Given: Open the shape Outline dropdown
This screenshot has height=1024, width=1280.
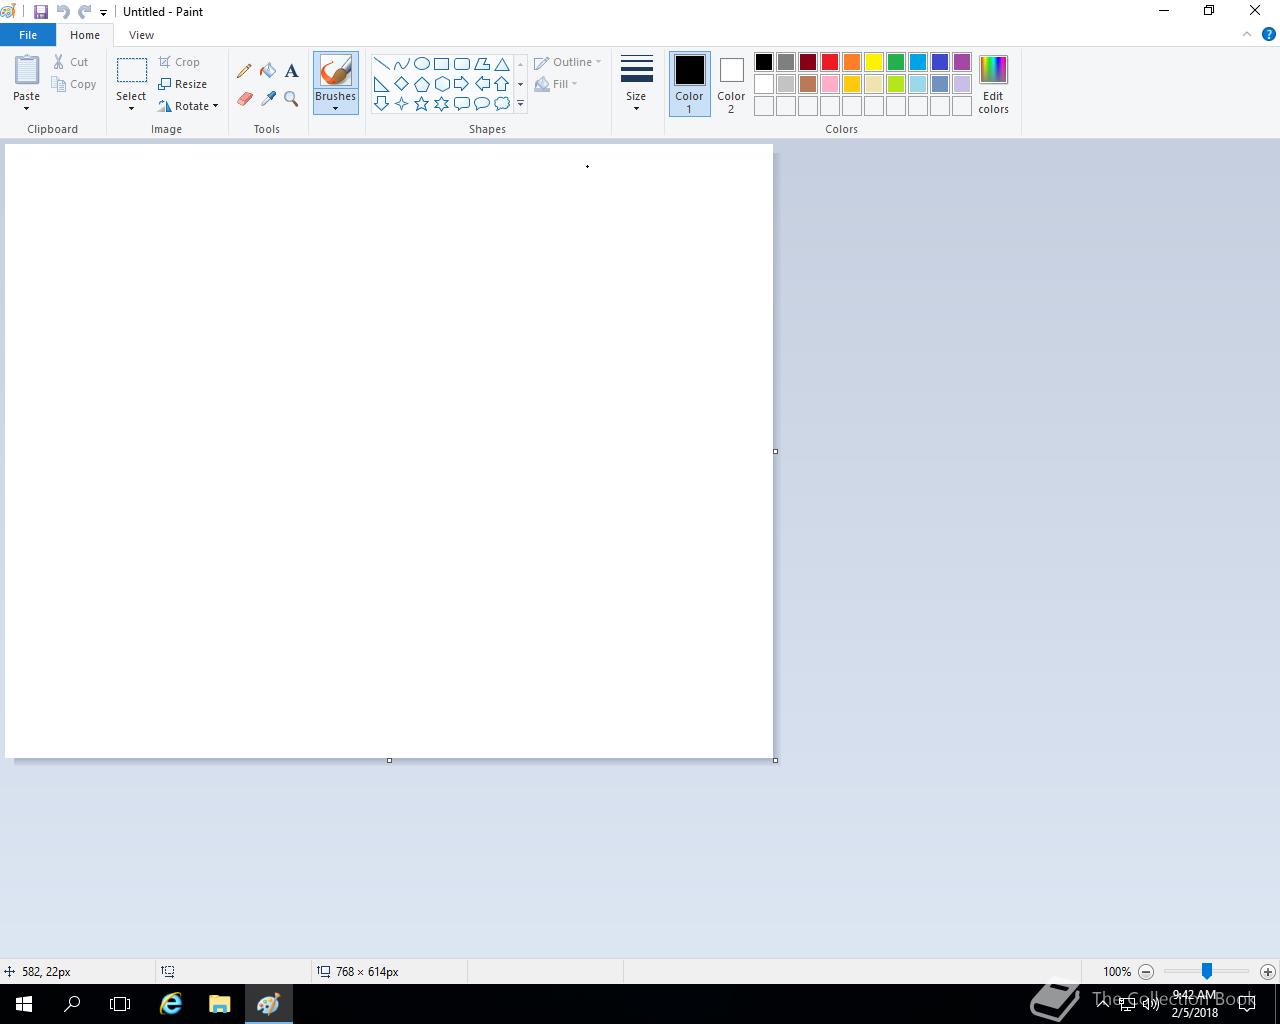Looking at the screenshot, I should point(567,62).
